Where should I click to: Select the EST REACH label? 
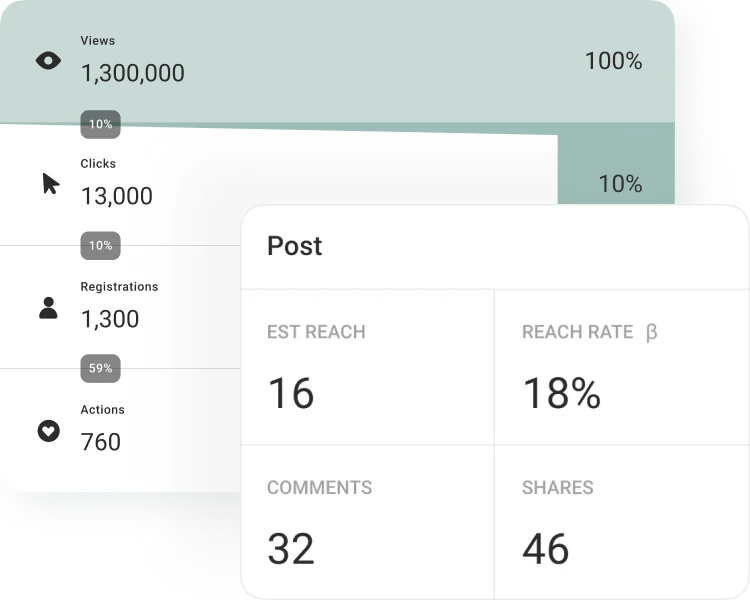pos(316,332)
